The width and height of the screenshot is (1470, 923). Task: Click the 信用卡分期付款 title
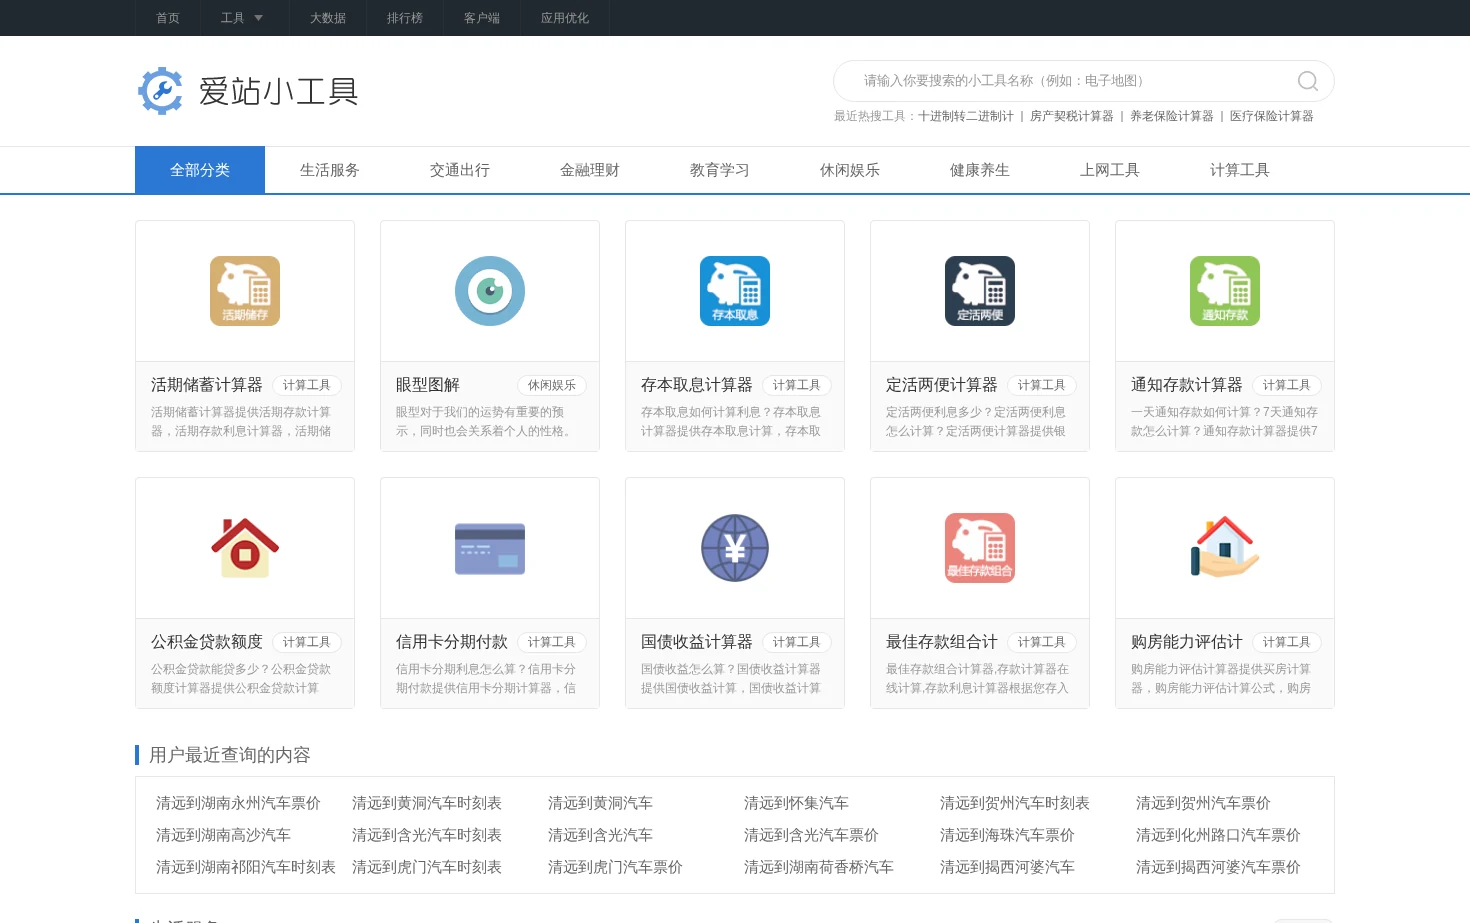click(x=452, y=642)
